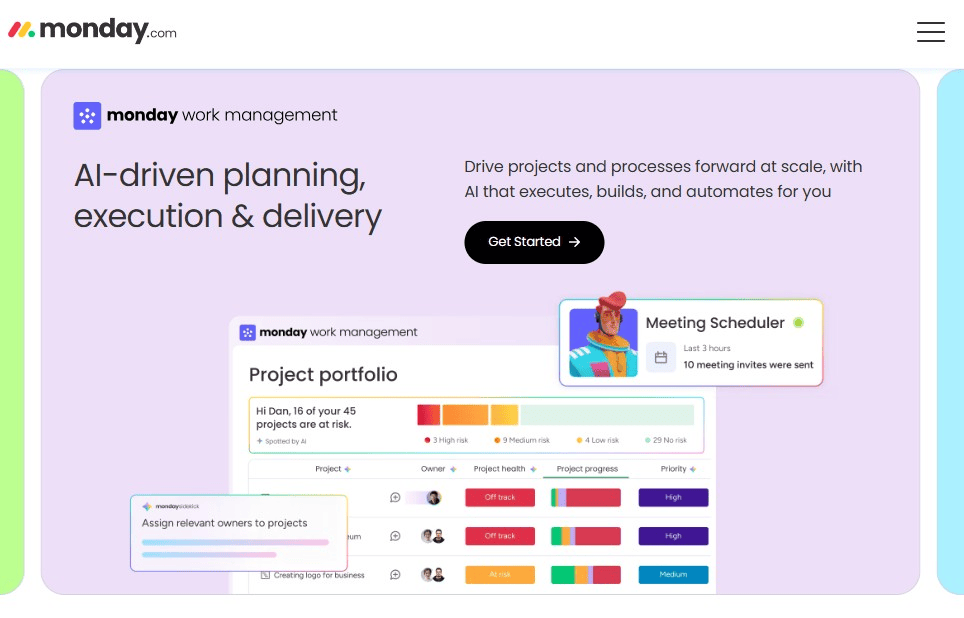Open the hamburger navigation menu

(x=930, y=31)
